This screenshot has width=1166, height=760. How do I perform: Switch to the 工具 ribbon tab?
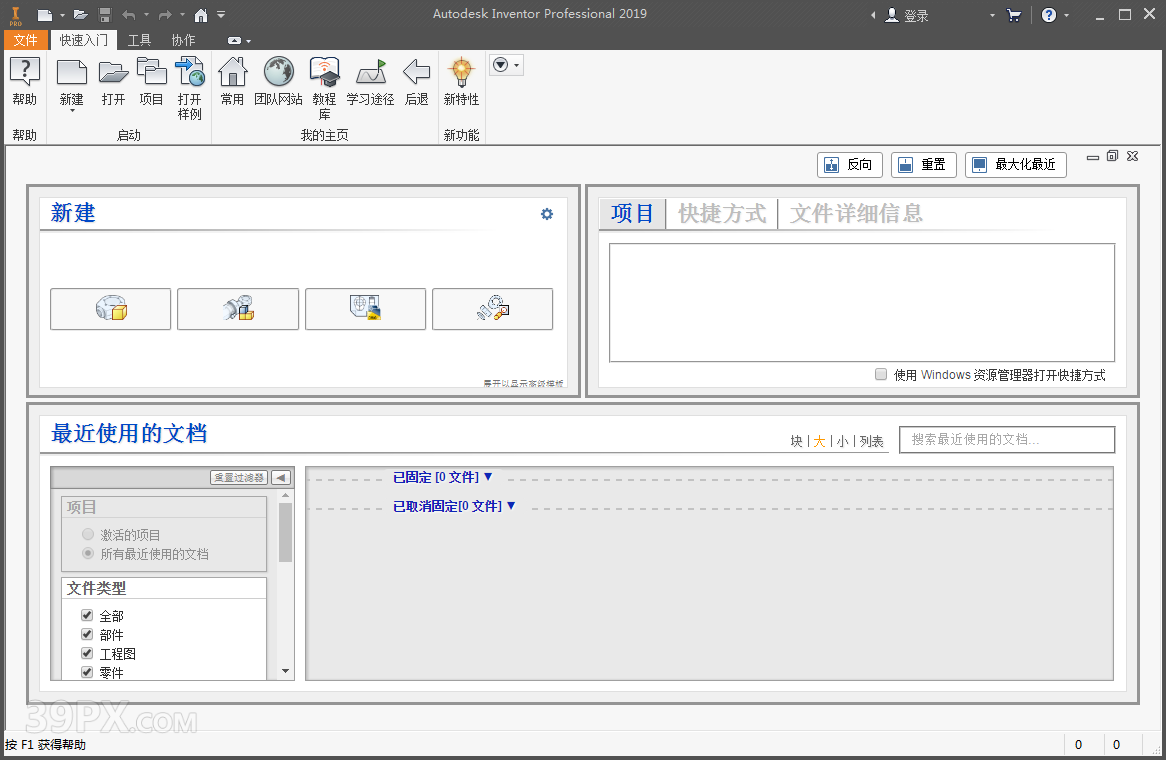coord(139,40)
